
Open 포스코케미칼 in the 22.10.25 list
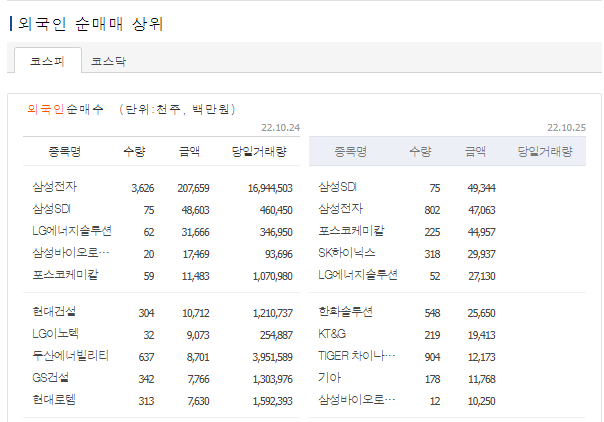tap(351, 231)
